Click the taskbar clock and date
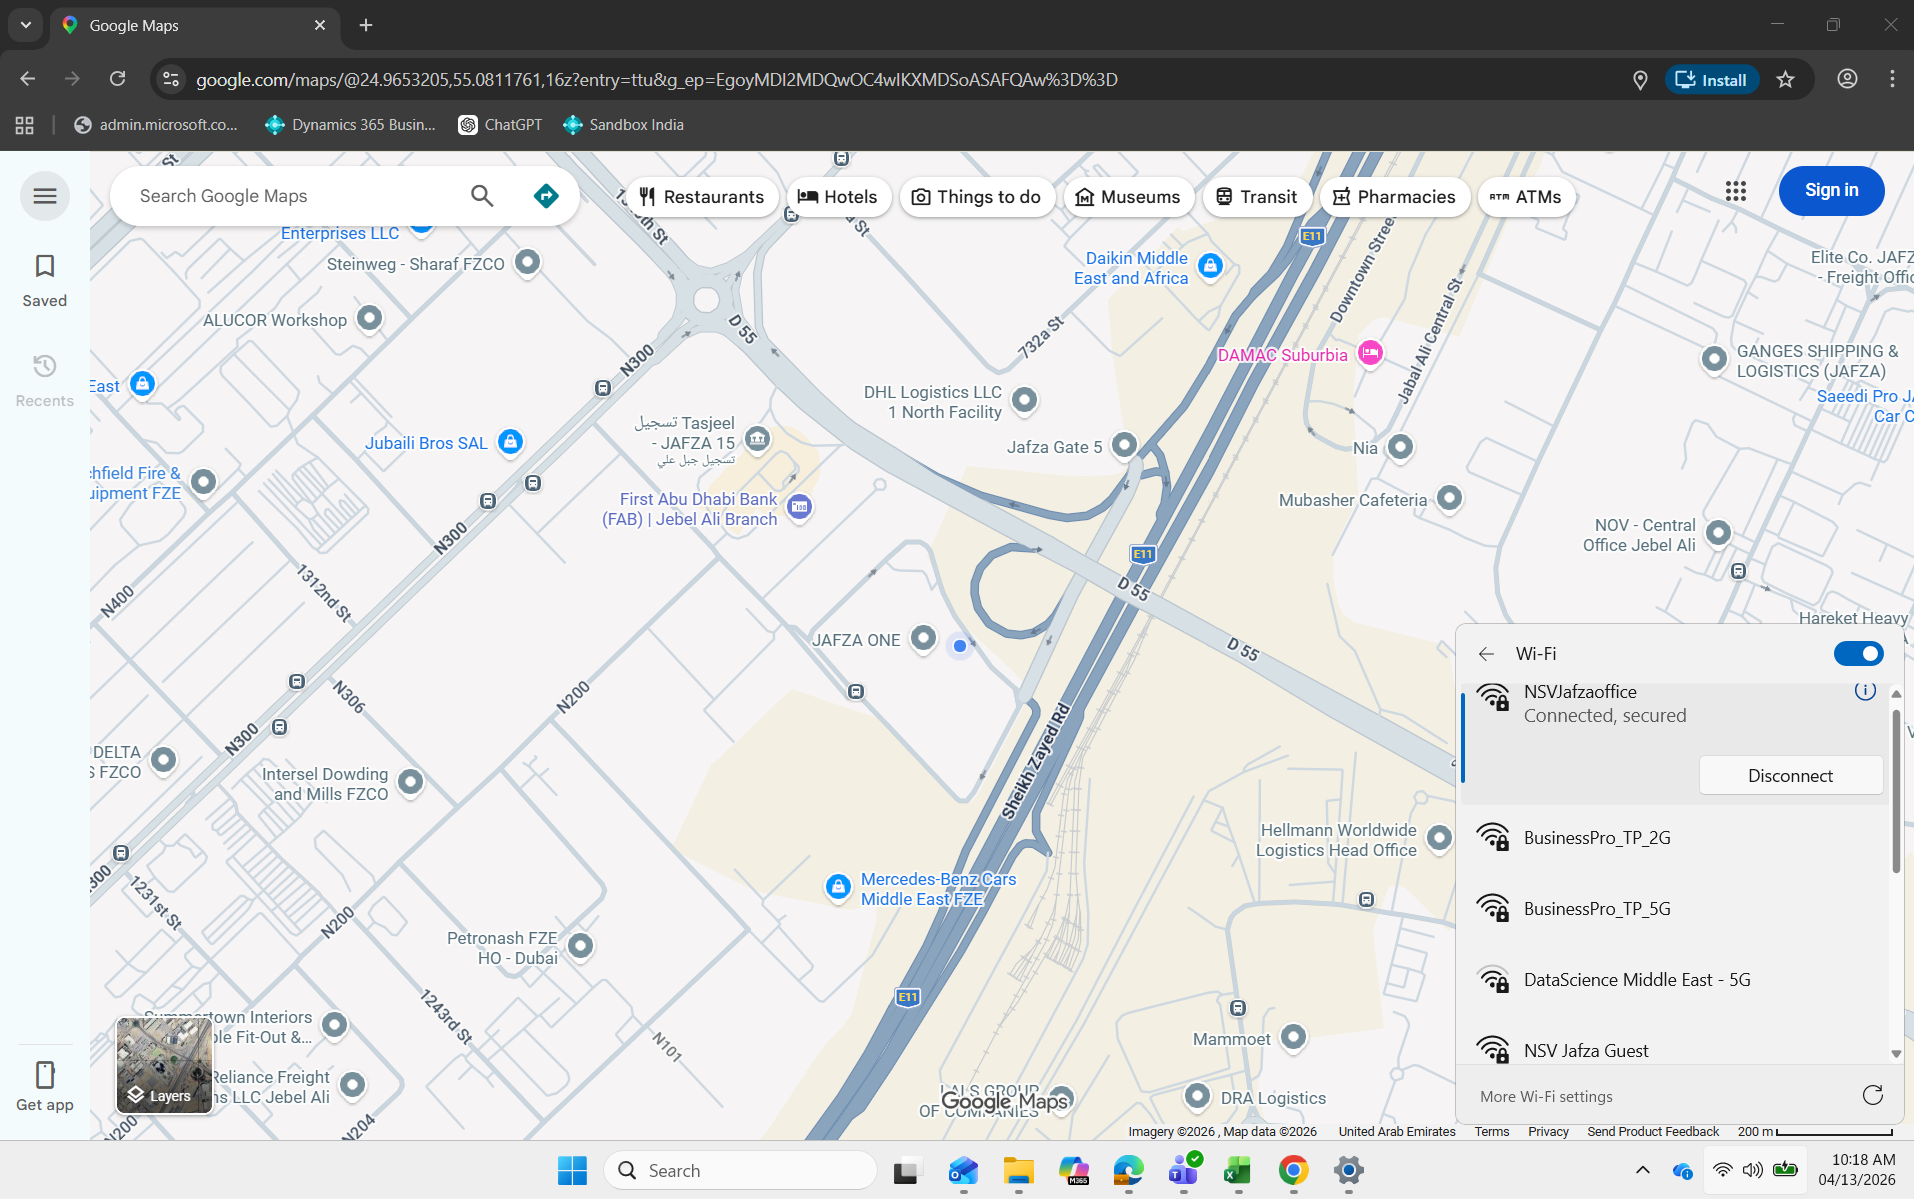Viewport: 1914px width, 1199px height. coord(1857,1169)
